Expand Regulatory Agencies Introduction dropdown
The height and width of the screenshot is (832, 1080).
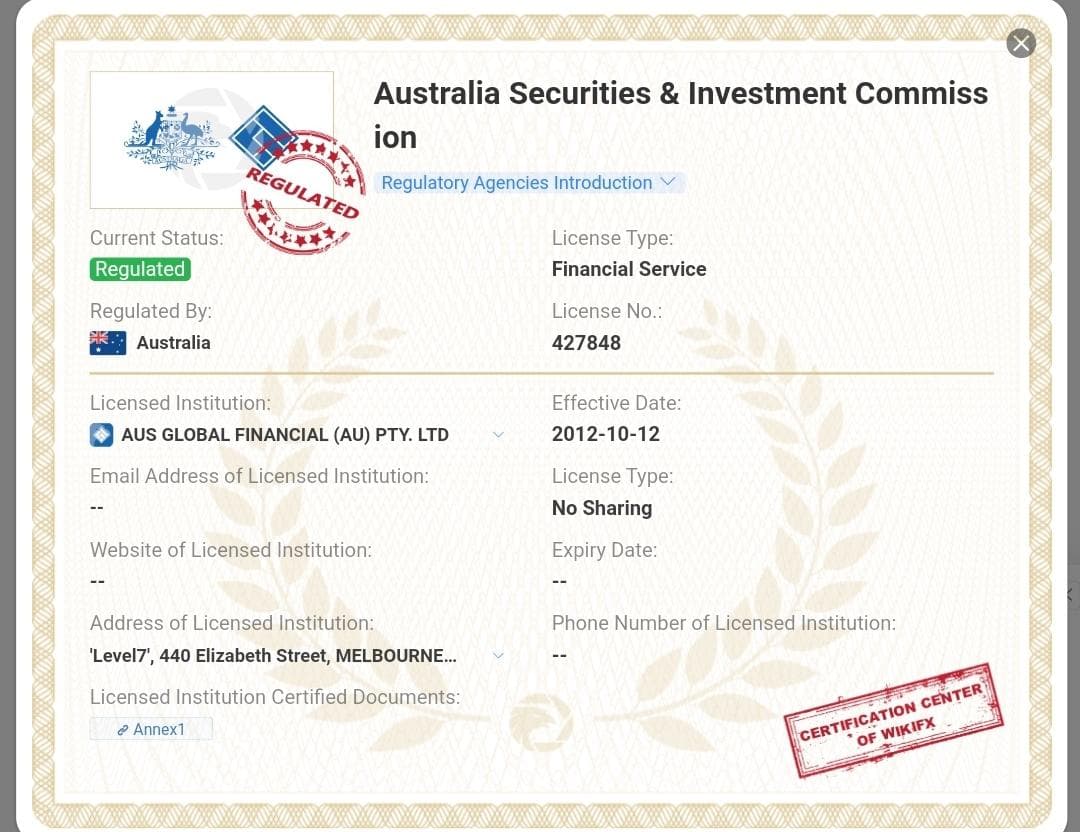click(529, 183)
